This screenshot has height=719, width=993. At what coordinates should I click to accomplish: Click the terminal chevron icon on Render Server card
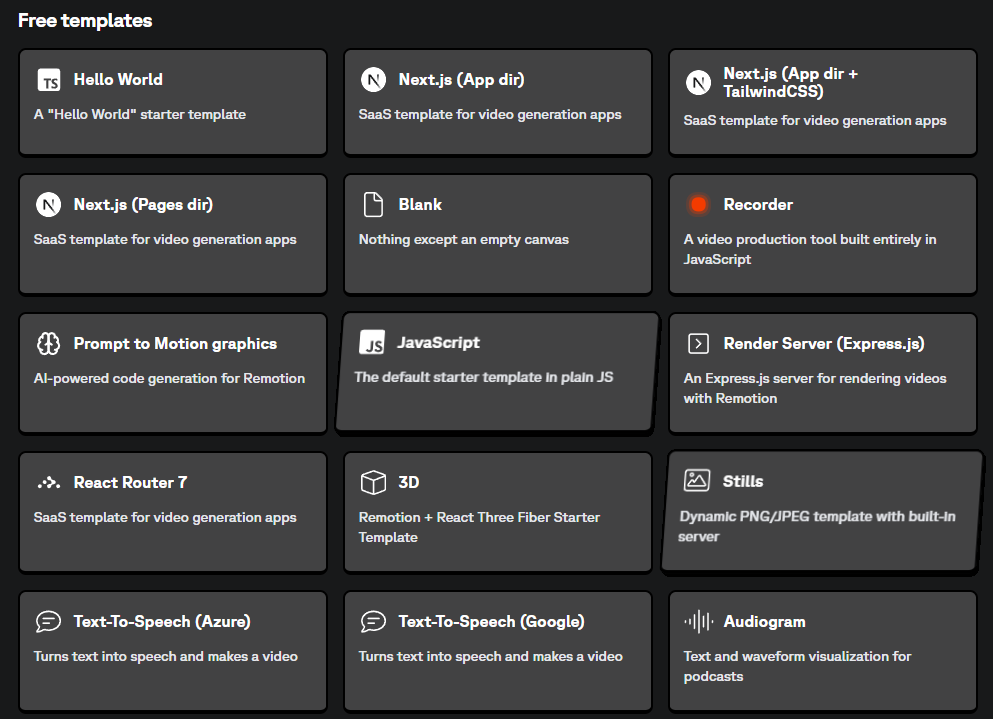[x=698, y=343]
